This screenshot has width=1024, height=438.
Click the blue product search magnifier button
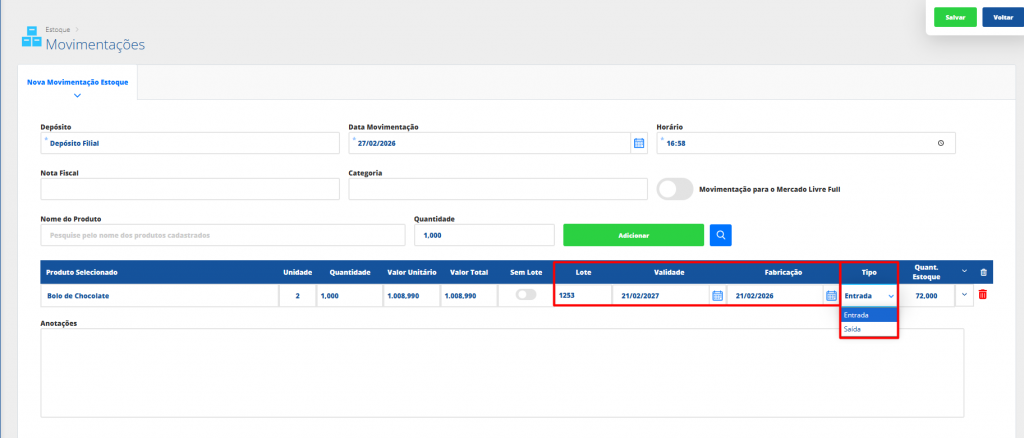pos(721,235)
